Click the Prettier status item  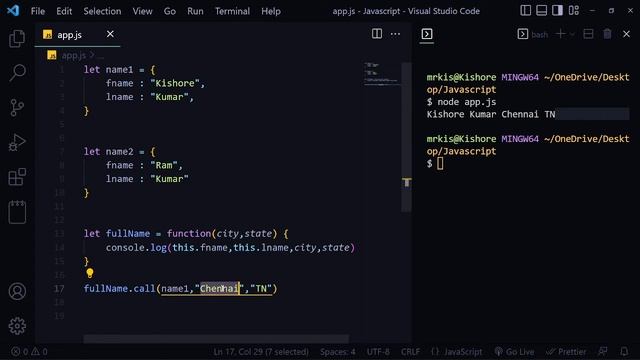tap(566, 351)
